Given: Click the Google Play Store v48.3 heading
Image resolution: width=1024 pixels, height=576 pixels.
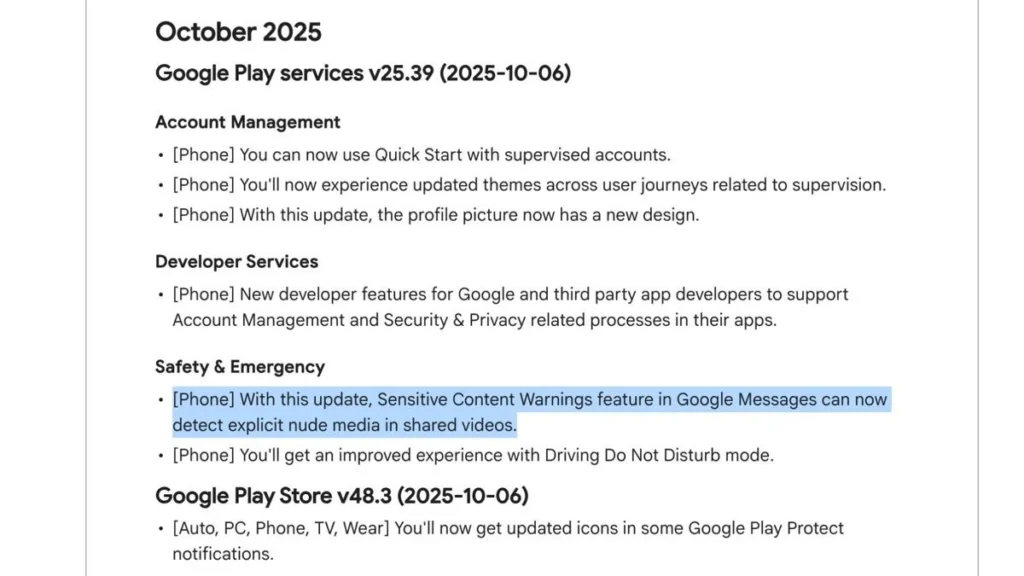Looking at the screenshot, I should [x=342, y=496].
